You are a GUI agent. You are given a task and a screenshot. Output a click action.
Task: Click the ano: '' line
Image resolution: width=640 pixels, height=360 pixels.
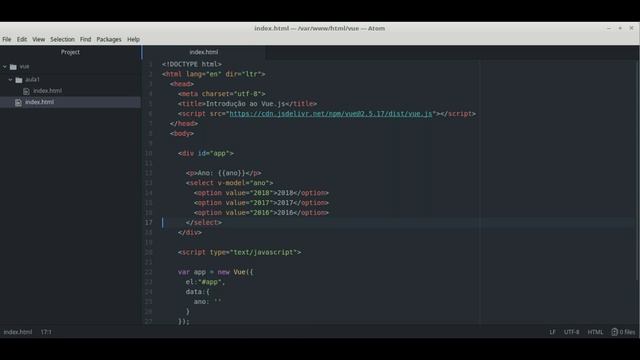tap(207, 302)
